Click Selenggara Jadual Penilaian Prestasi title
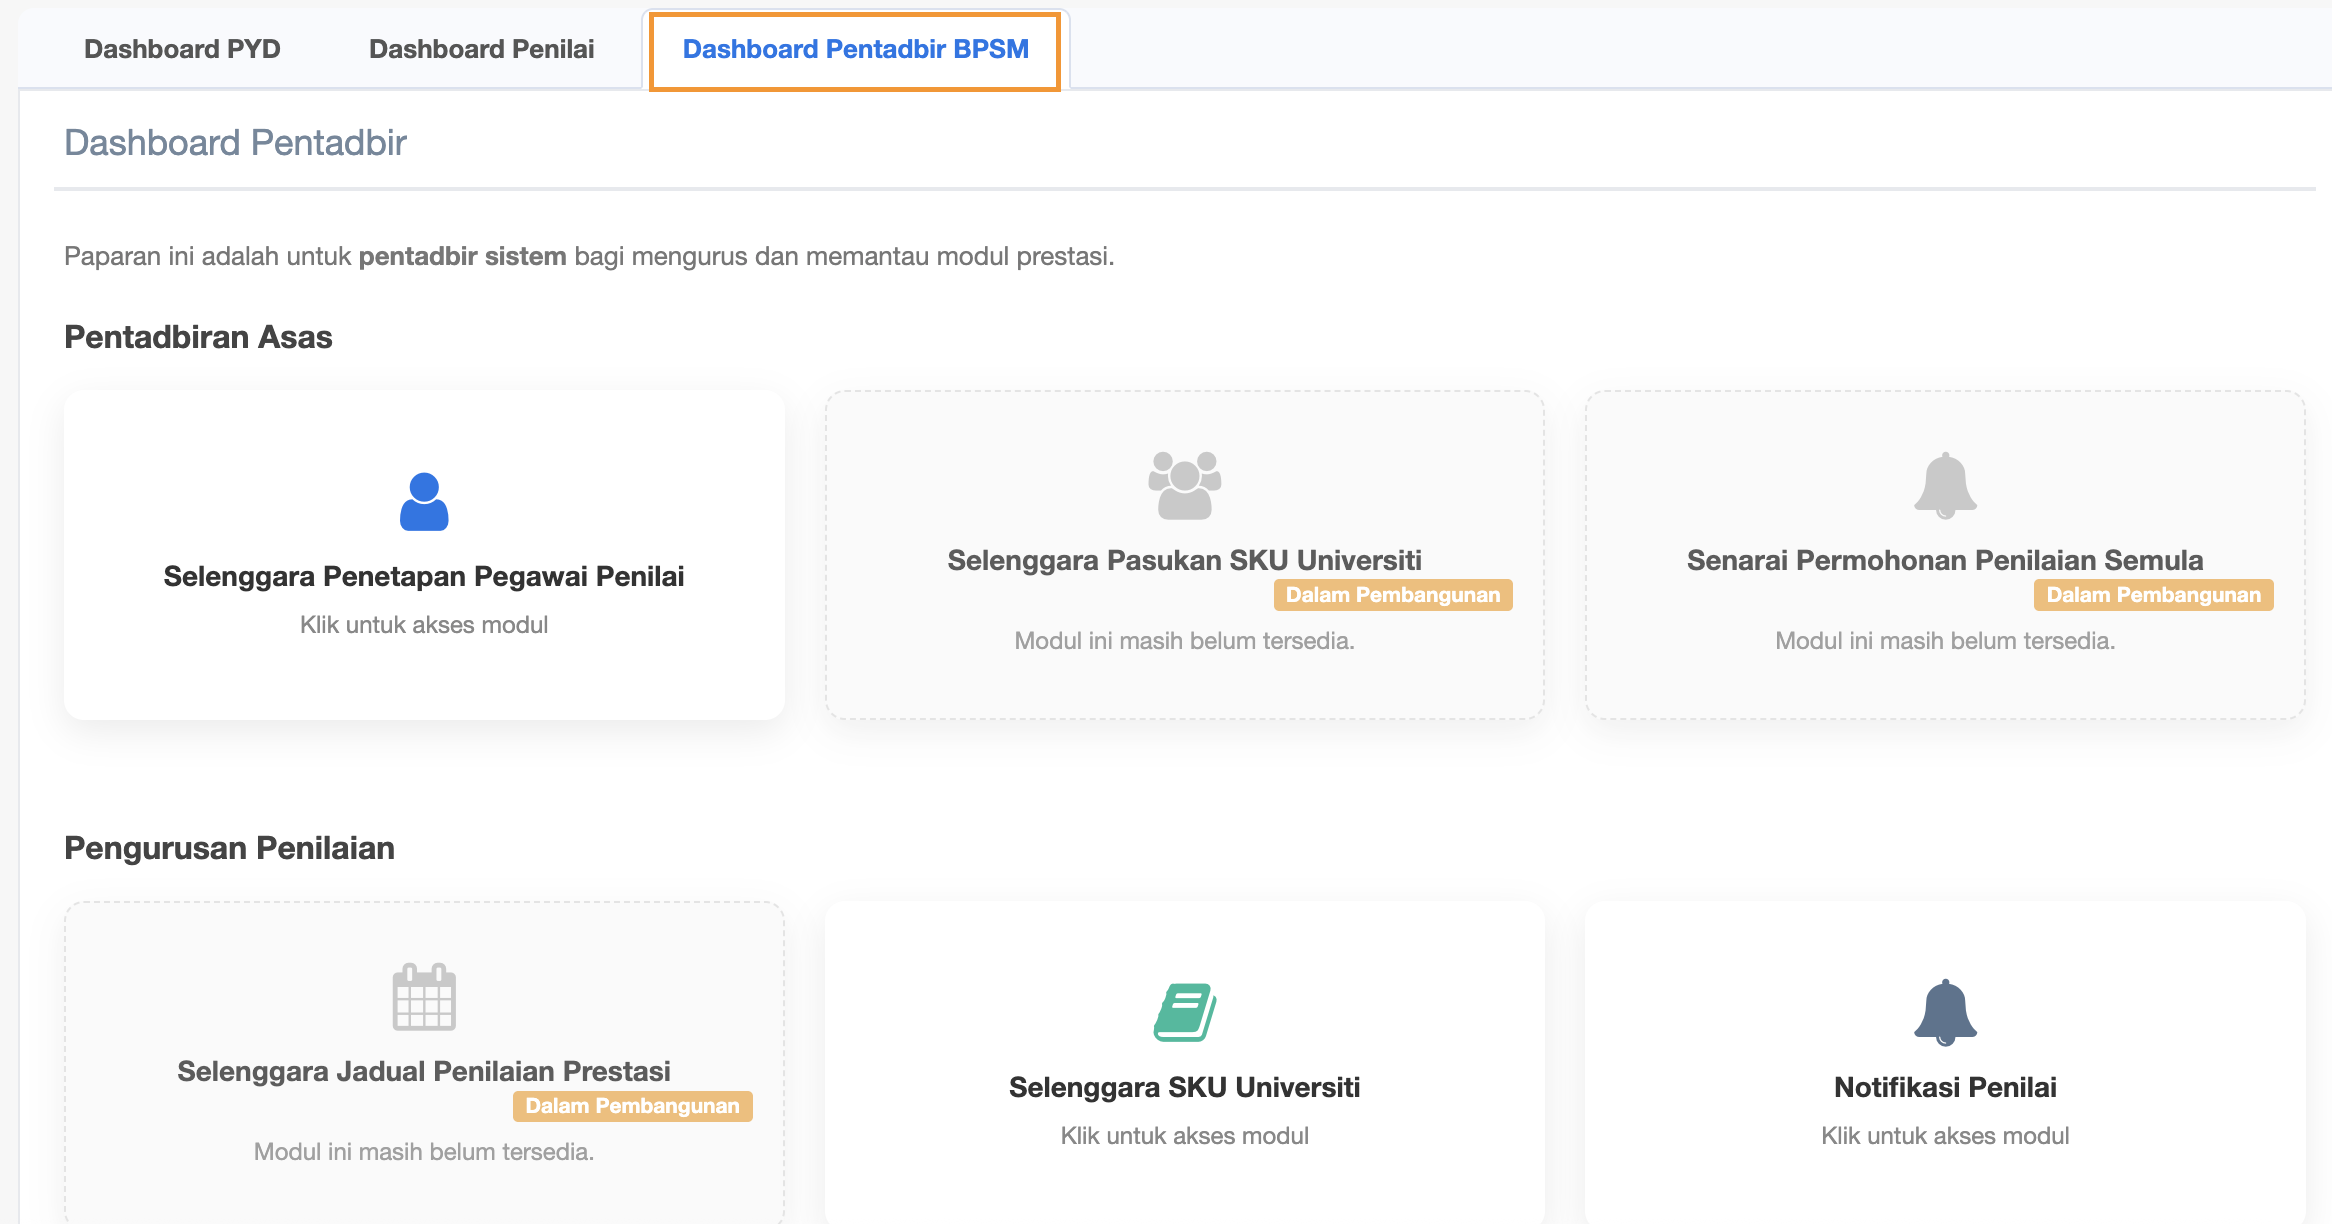Screen dimensions: 2332x1224 [x=424, y=1071]
